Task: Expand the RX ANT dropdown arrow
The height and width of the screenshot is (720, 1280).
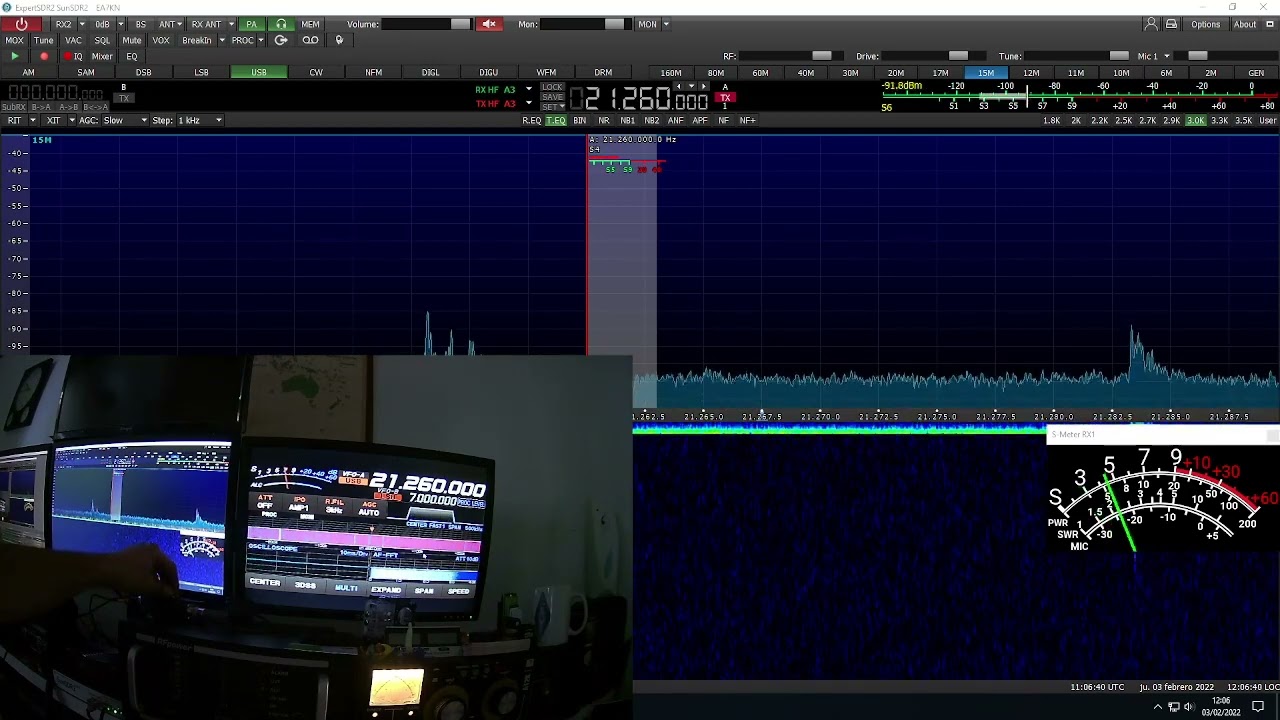Action: pyautogui.click(x=231, y=24)
